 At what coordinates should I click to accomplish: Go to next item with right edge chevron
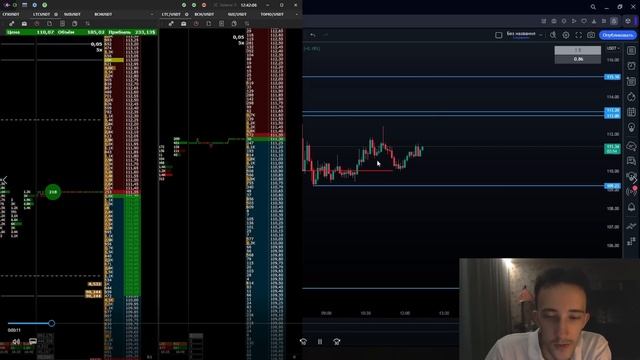(636, 180)
